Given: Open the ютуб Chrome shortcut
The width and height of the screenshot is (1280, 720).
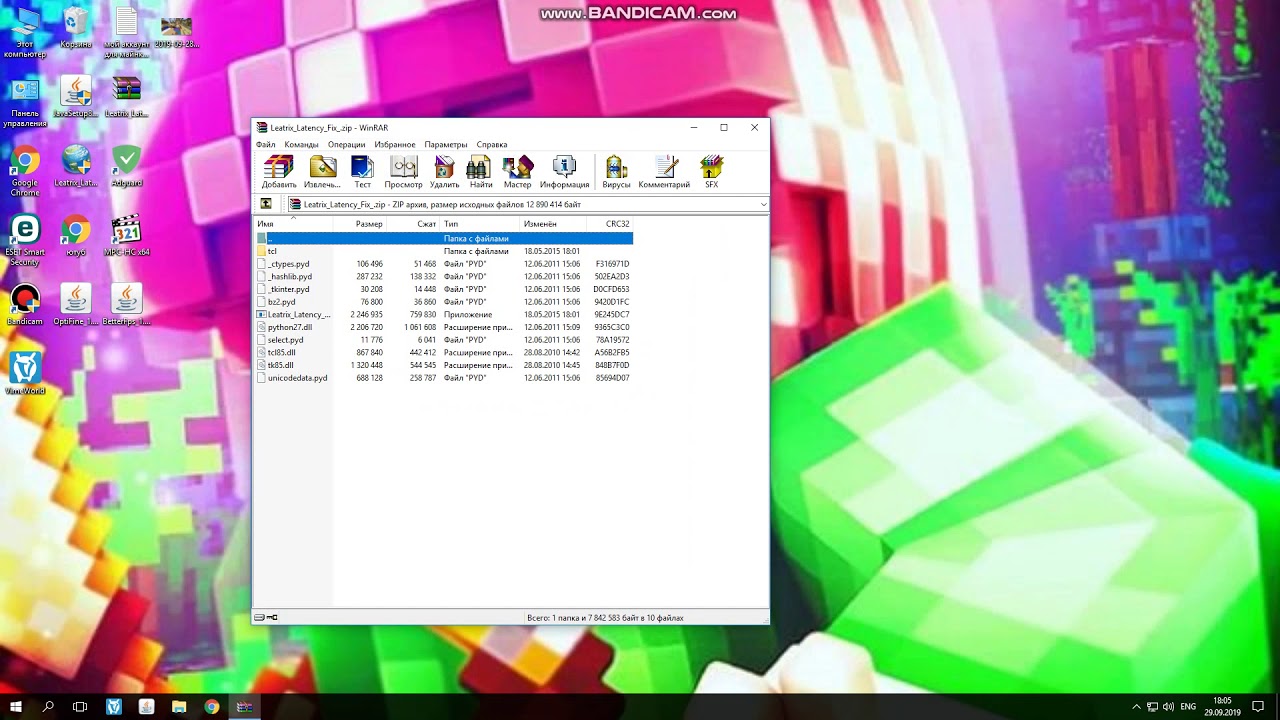Looking at the screenshot, I should 76,236.
